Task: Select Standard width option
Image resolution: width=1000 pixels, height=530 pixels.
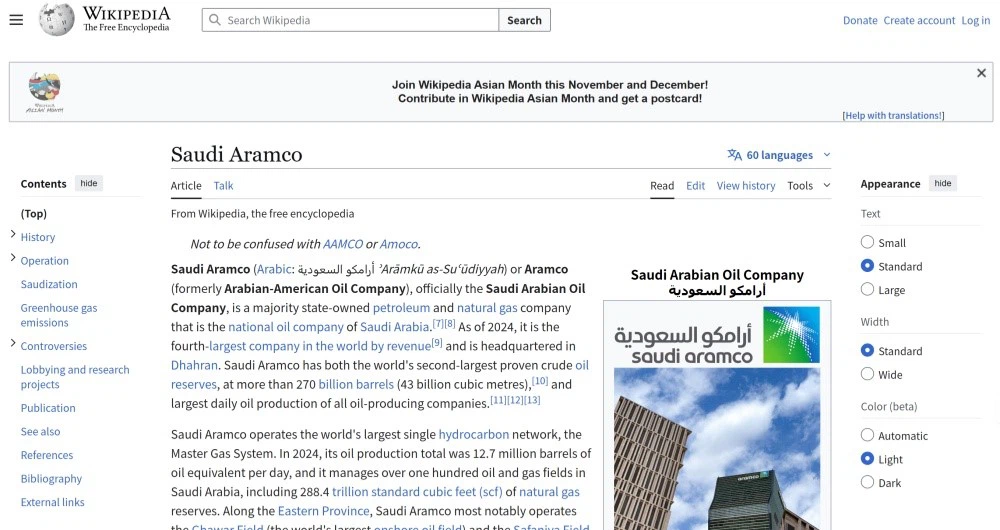Action: click(x=867, y=351)
